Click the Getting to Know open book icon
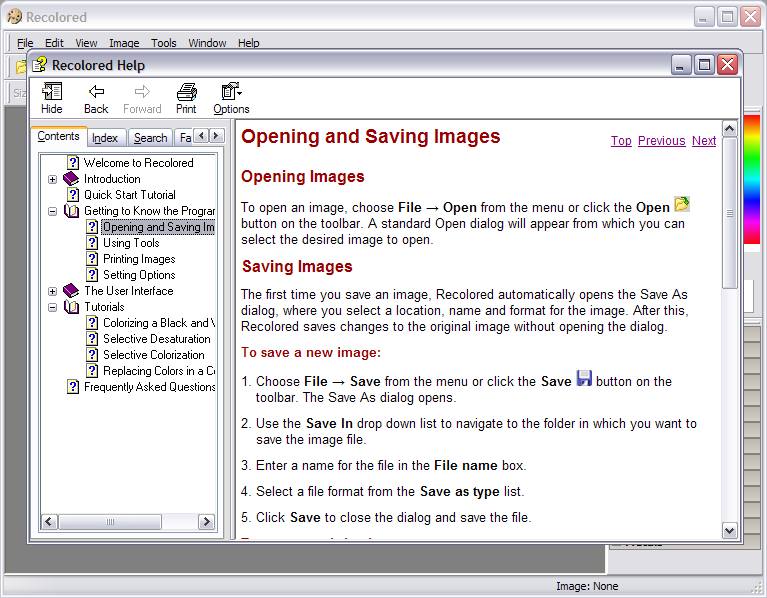Viewport: 767px width, 598px height. point(71,211)
